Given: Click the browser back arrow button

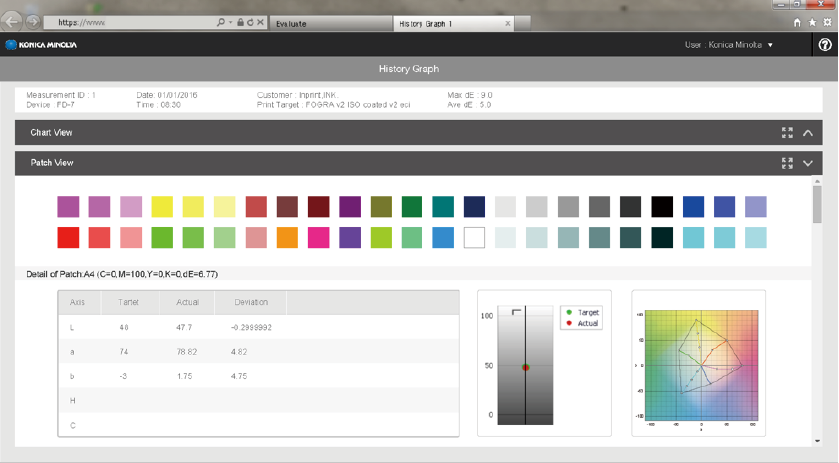Looking at the screenshot, I should (x=14, y=21).
